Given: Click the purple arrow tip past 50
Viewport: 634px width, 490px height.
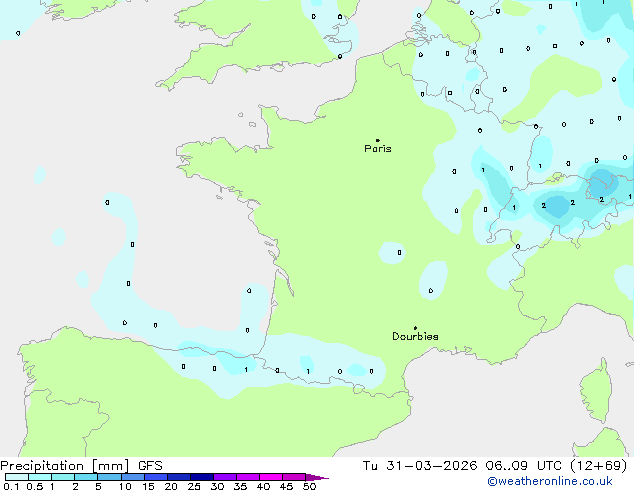Looking at the screenshot, I should click(x=317, y=478).
